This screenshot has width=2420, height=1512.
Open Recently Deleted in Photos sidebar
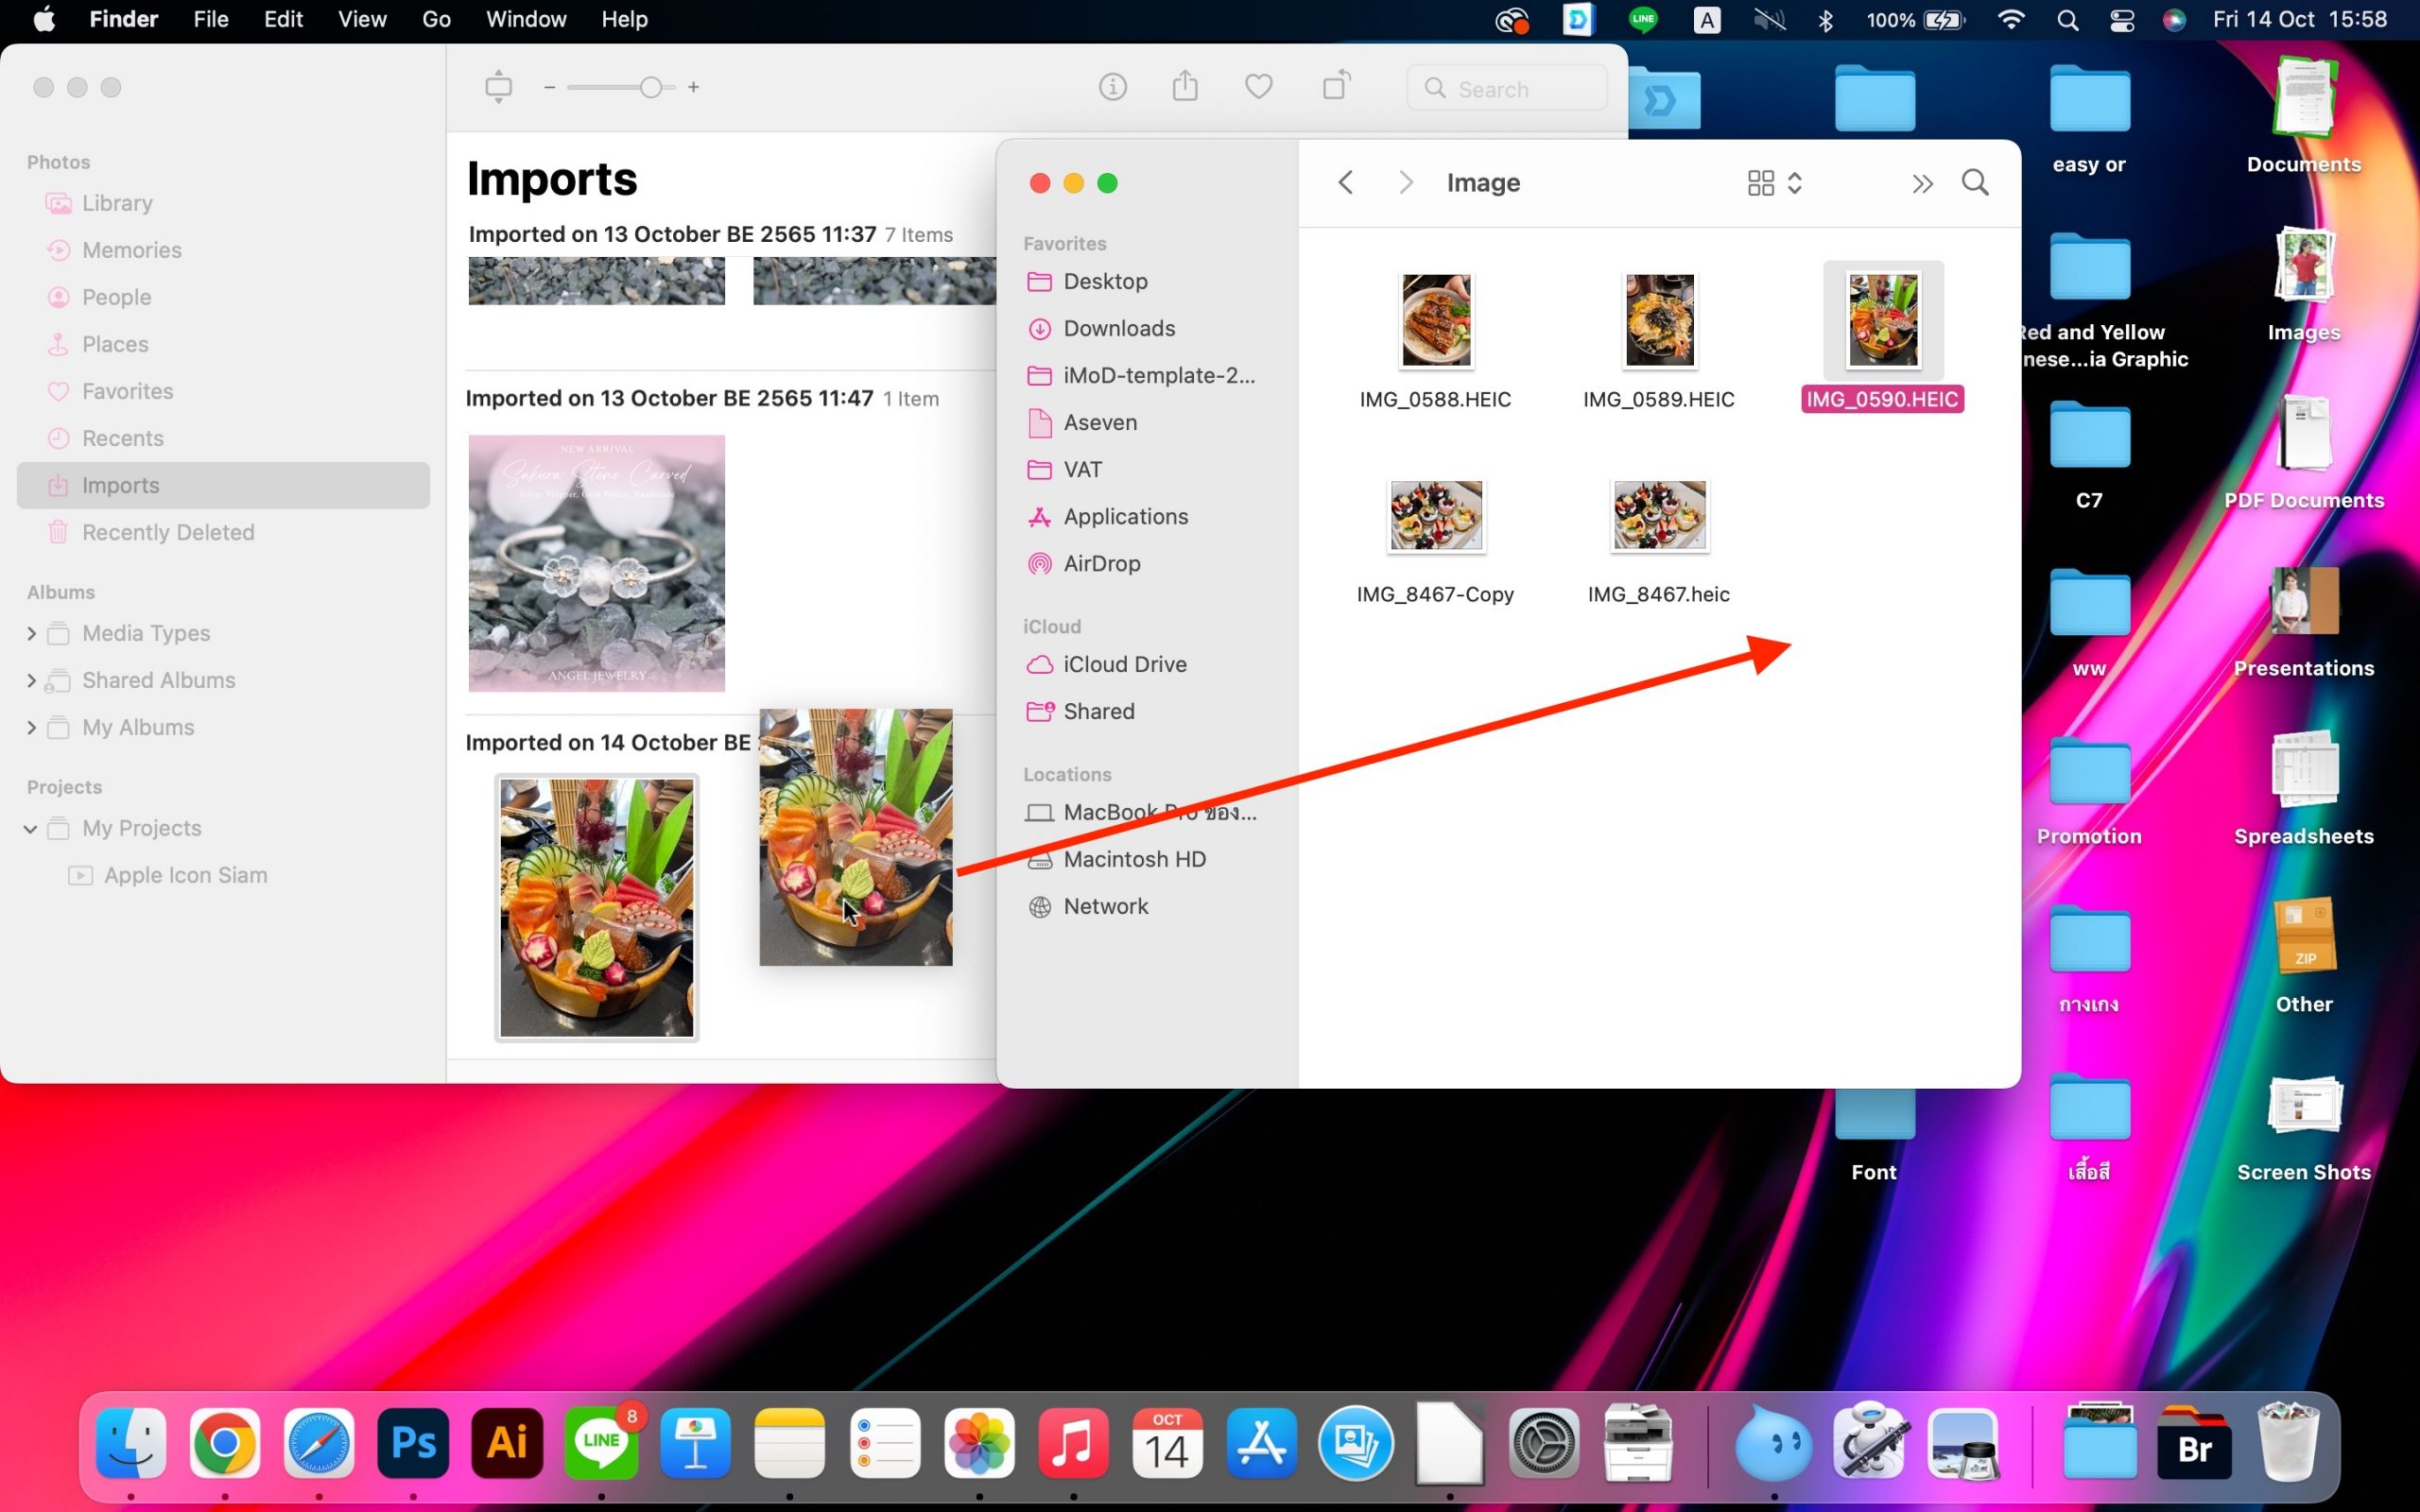(x=167, y=532)
